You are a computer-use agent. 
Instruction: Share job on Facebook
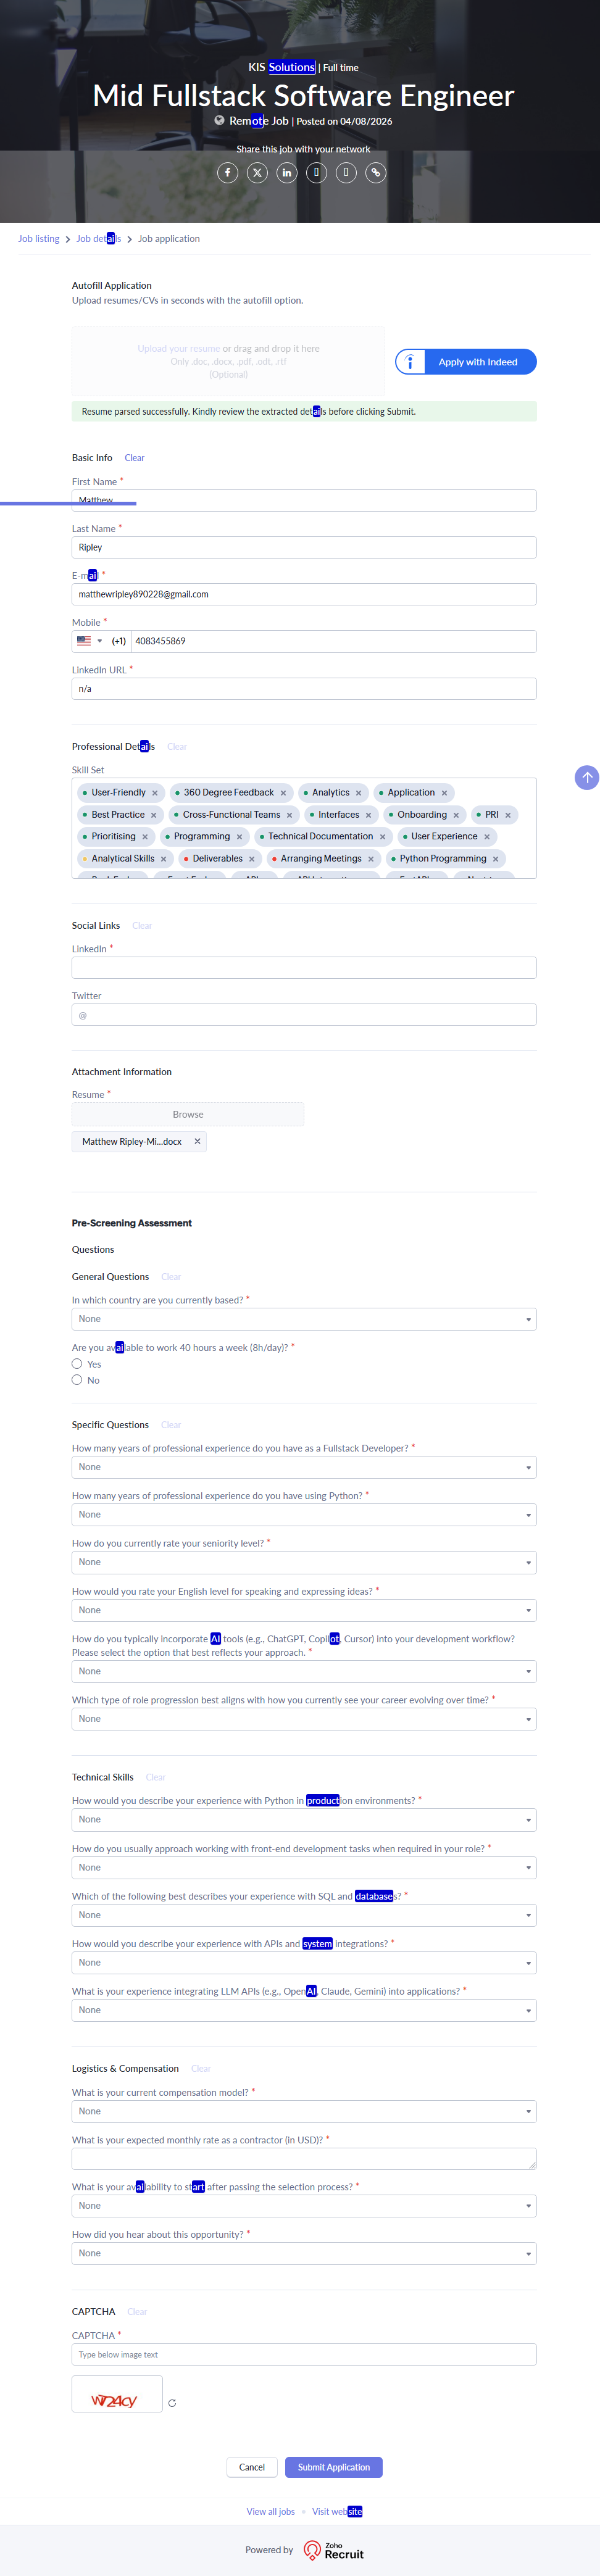[228, 173]
